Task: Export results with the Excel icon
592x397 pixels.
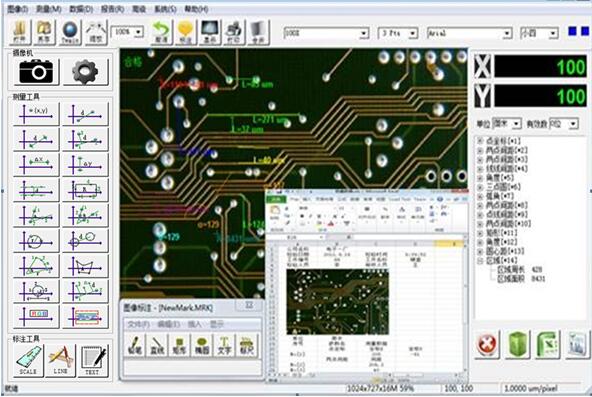Action: tap(547, 344)
